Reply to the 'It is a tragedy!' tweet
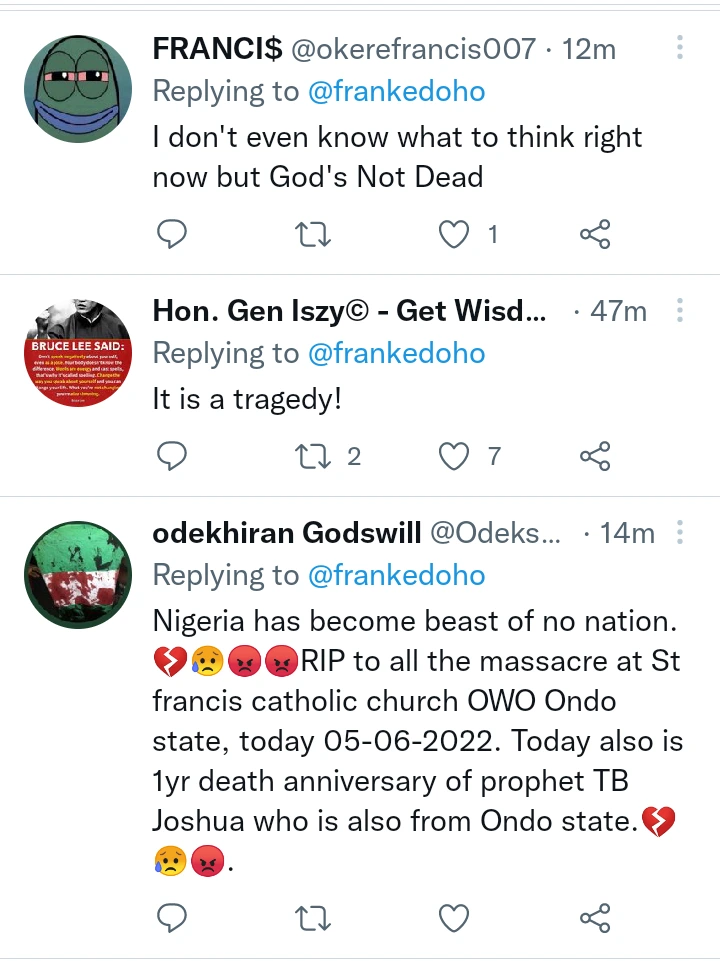Viewport: 720px width, 967px height. coord(173,457)
